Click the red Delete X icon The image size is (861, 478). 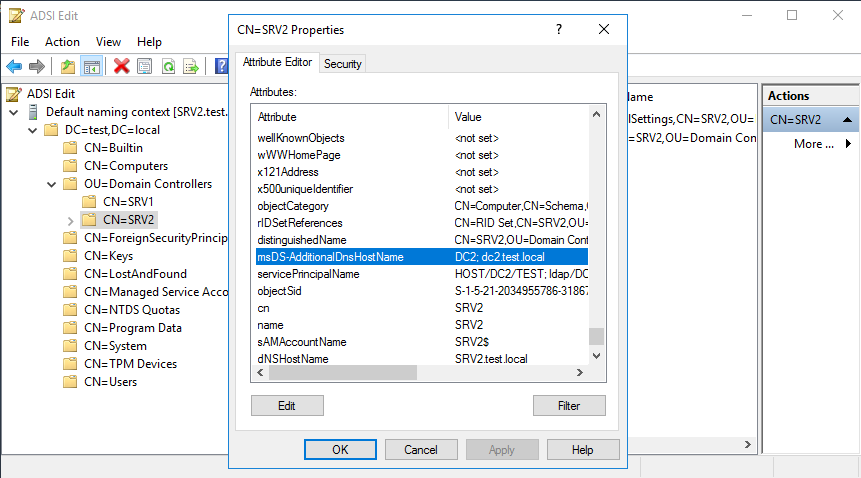122,66
